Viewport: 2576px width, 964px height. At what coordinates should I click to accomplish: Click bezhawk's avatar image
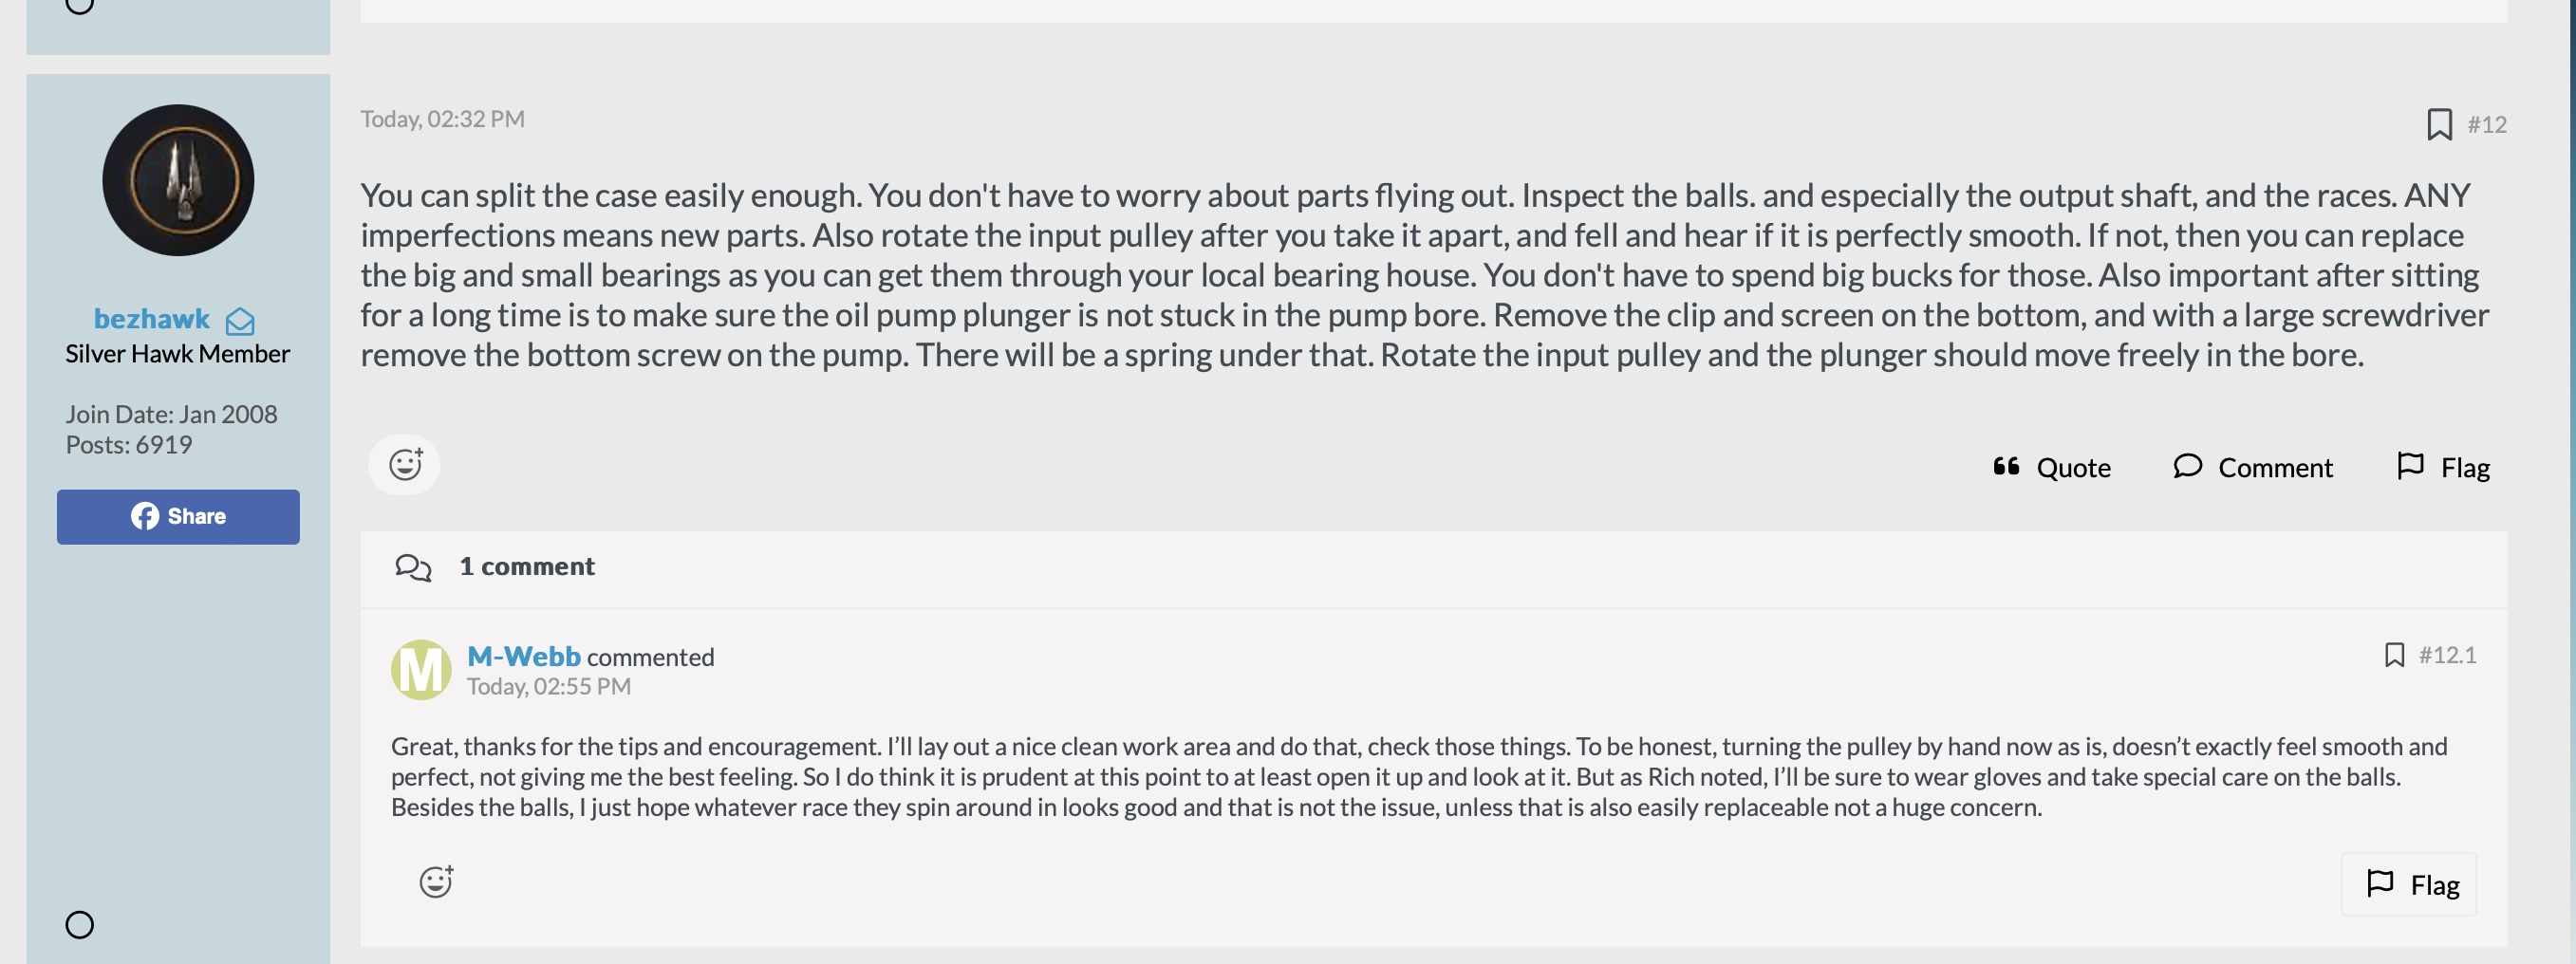[x=178, y=180]
